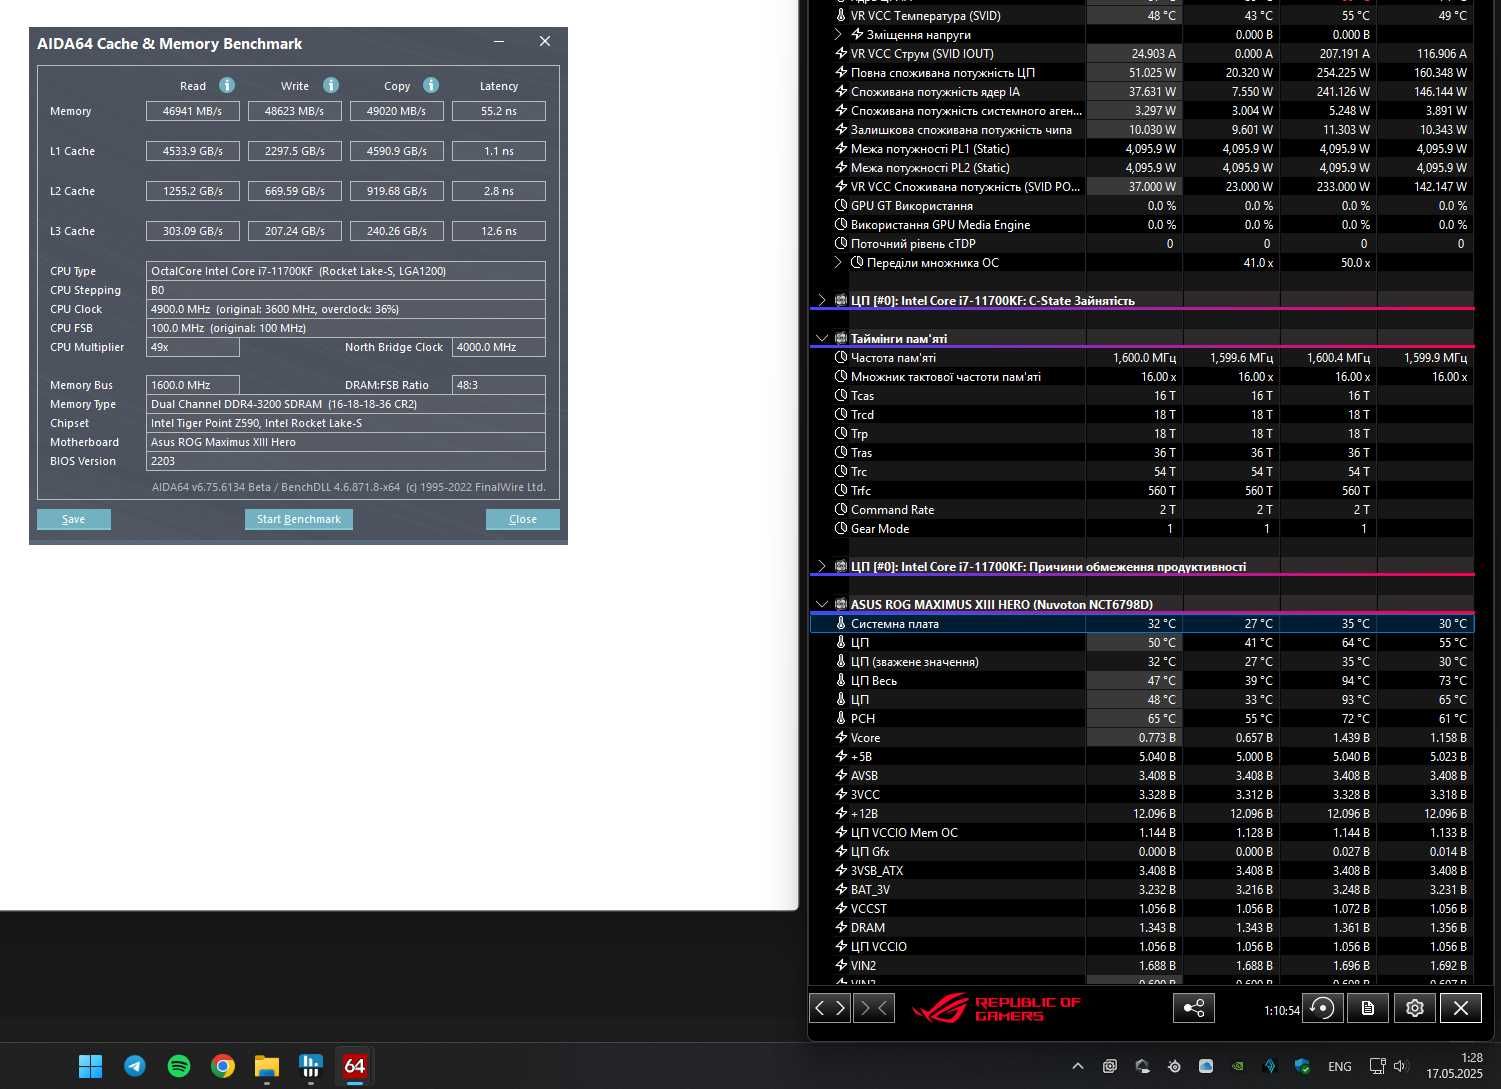
Task: Select the Trfc timing row
Action: pyautogui.click(x=1141, y=490)
